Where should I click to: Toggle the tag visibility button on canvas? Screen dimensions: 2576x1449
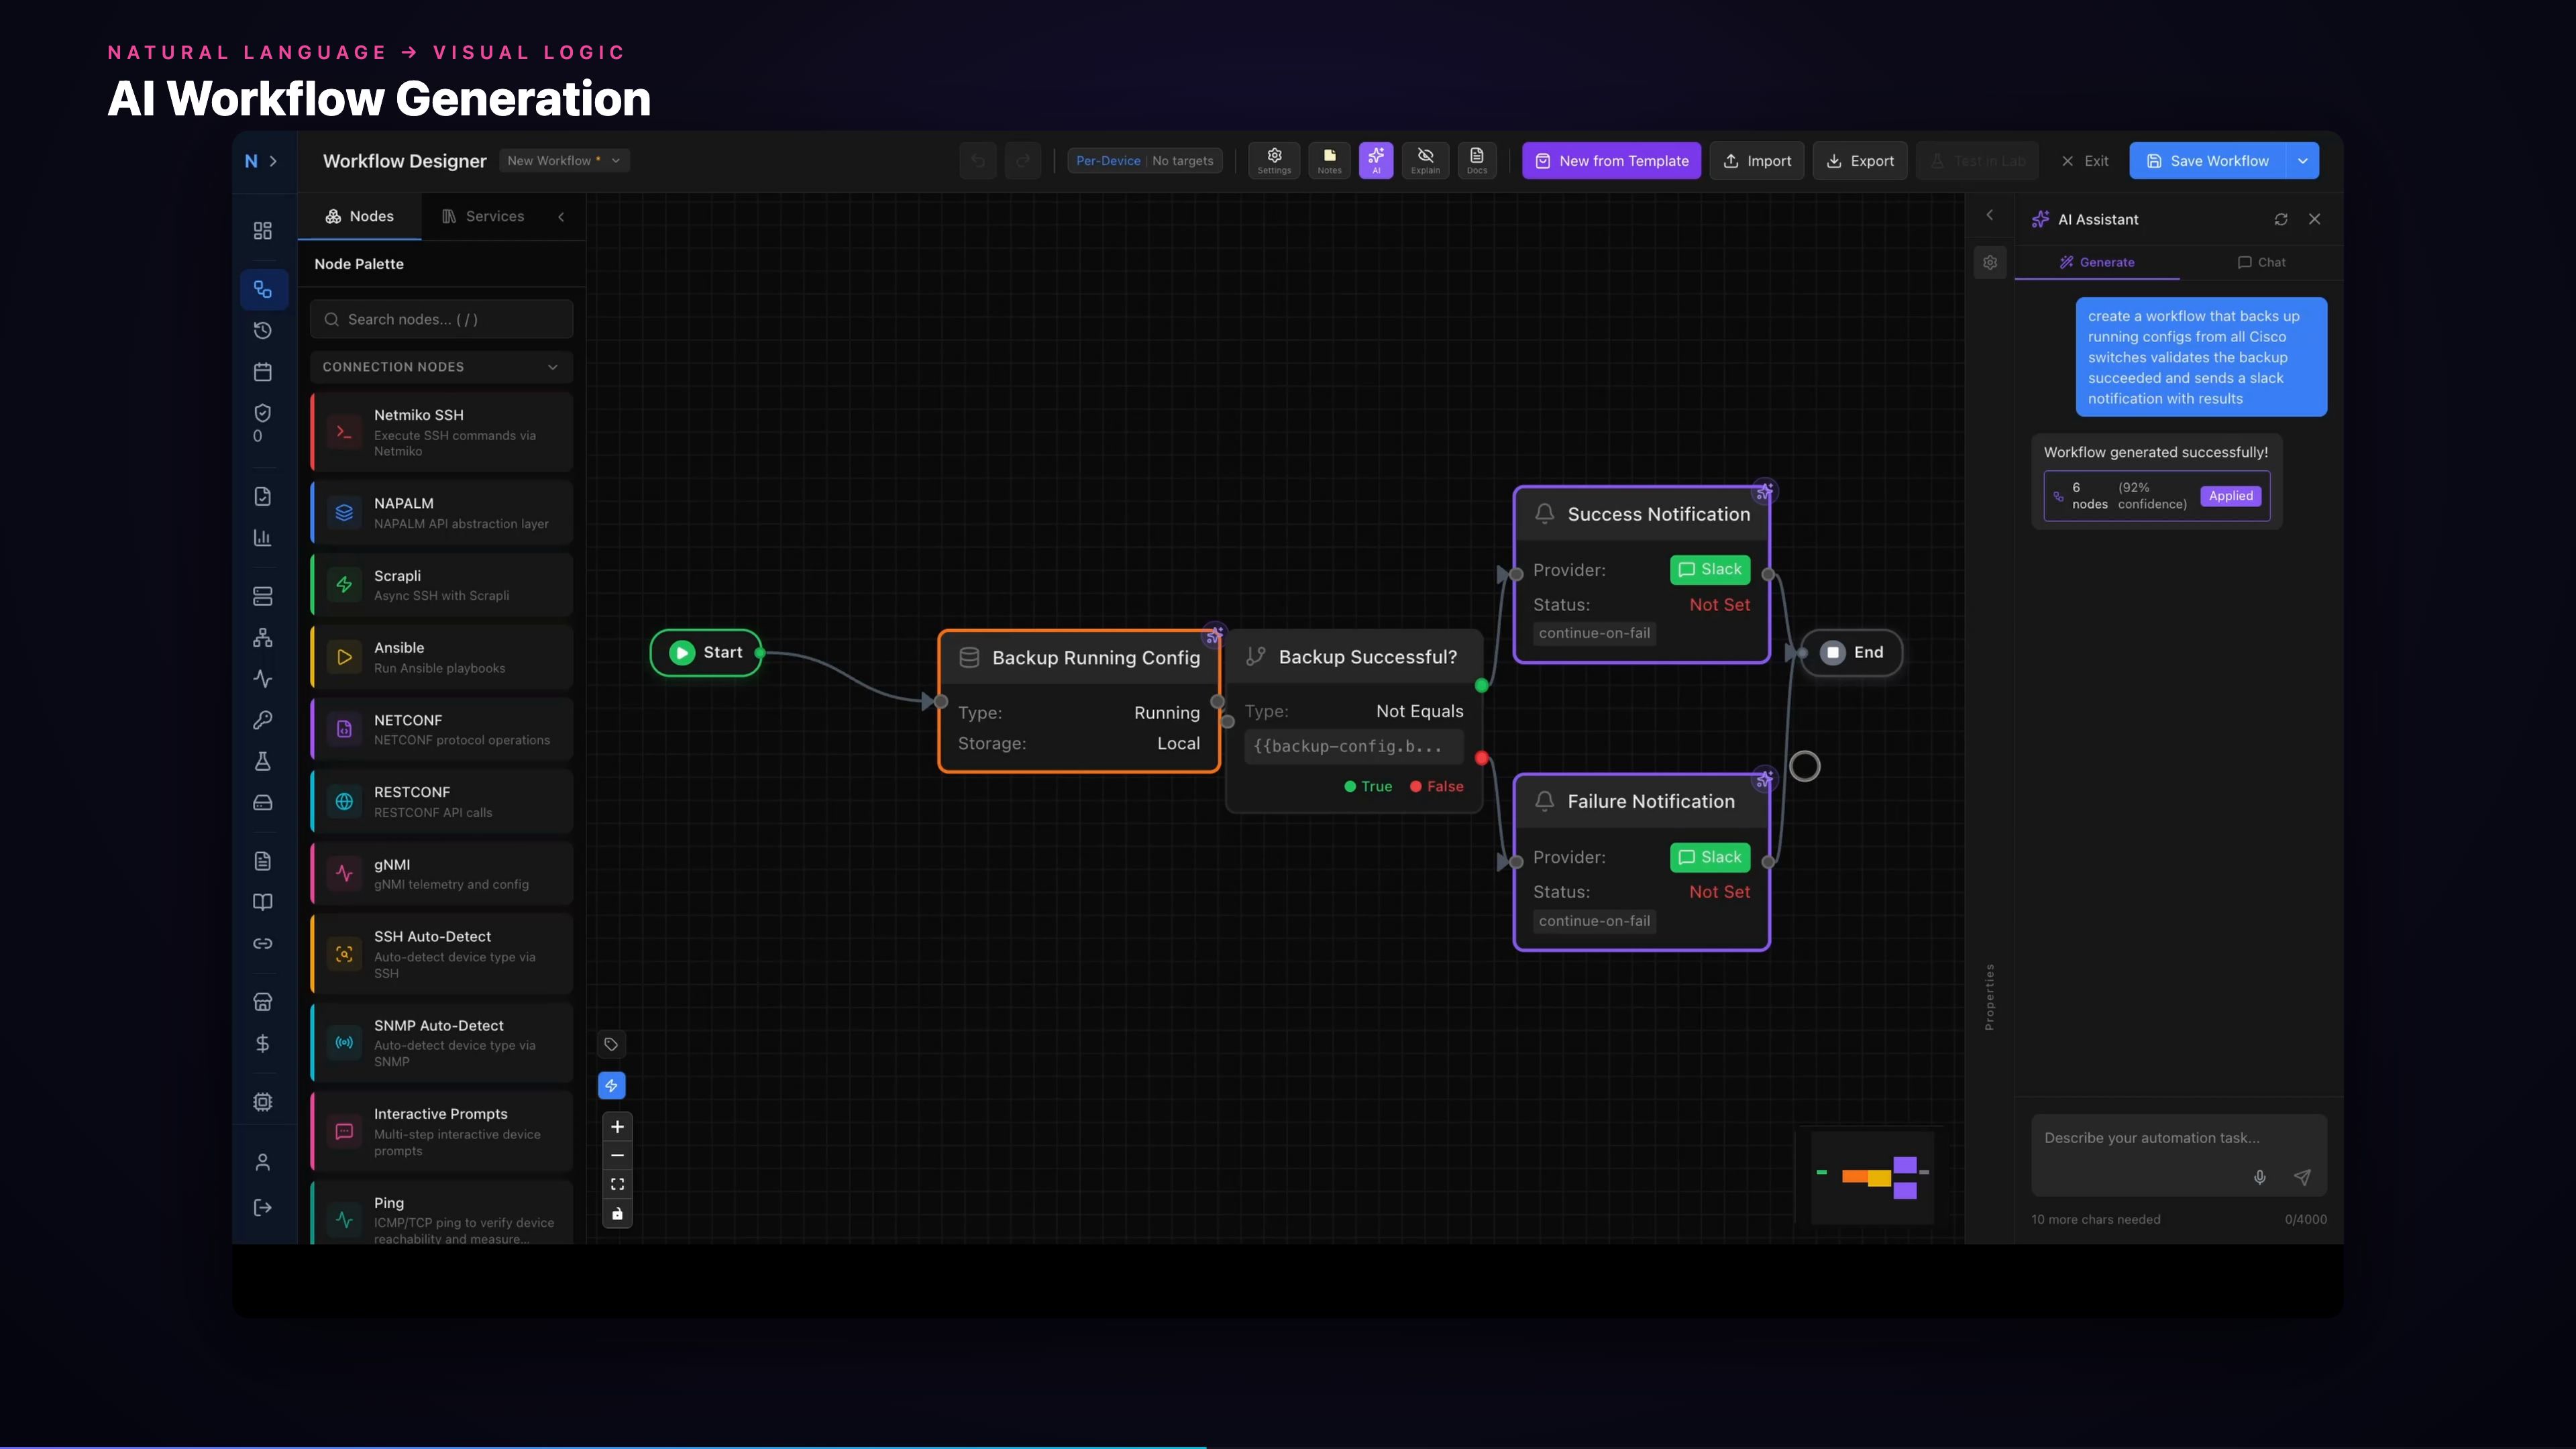(x=611, y=1044)
